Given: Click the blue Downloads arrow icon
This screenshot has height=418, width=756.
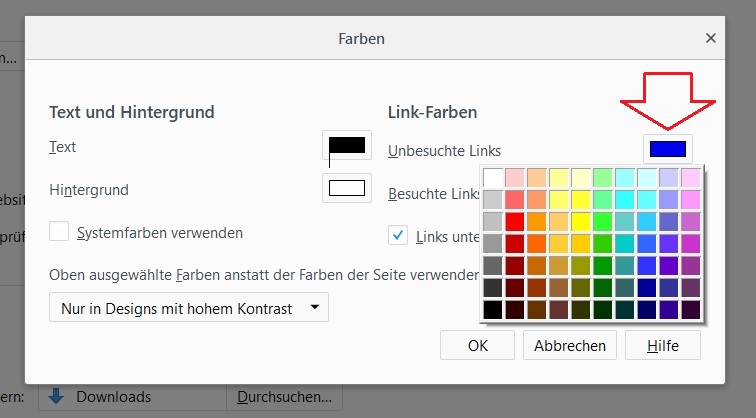Looking at the screenshot, I should coord(56,397).
